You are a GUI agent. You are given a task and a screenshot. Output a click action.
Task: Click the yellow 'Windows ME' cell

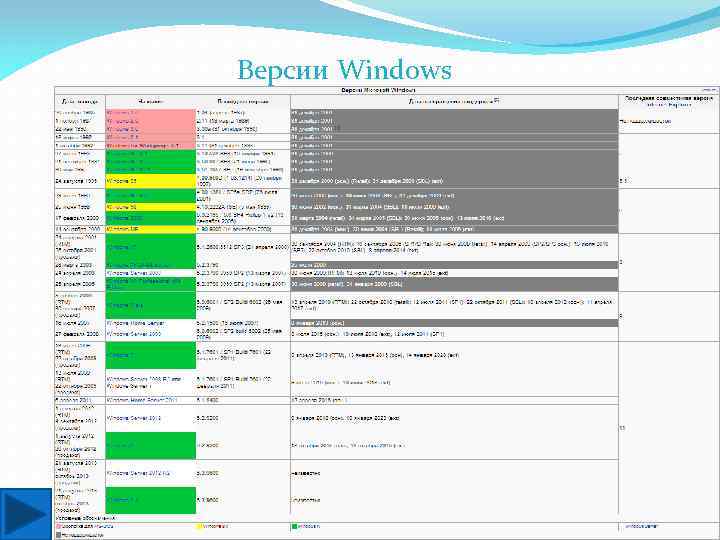tap(151, 229)
